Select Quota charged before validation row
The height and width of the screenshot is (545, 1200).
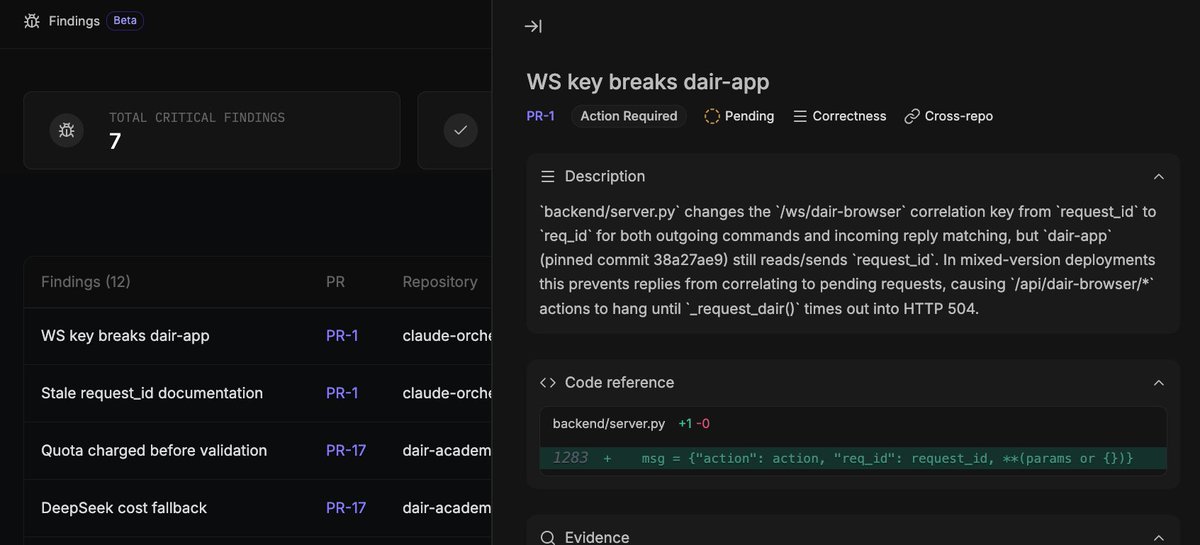click(259, 450)
